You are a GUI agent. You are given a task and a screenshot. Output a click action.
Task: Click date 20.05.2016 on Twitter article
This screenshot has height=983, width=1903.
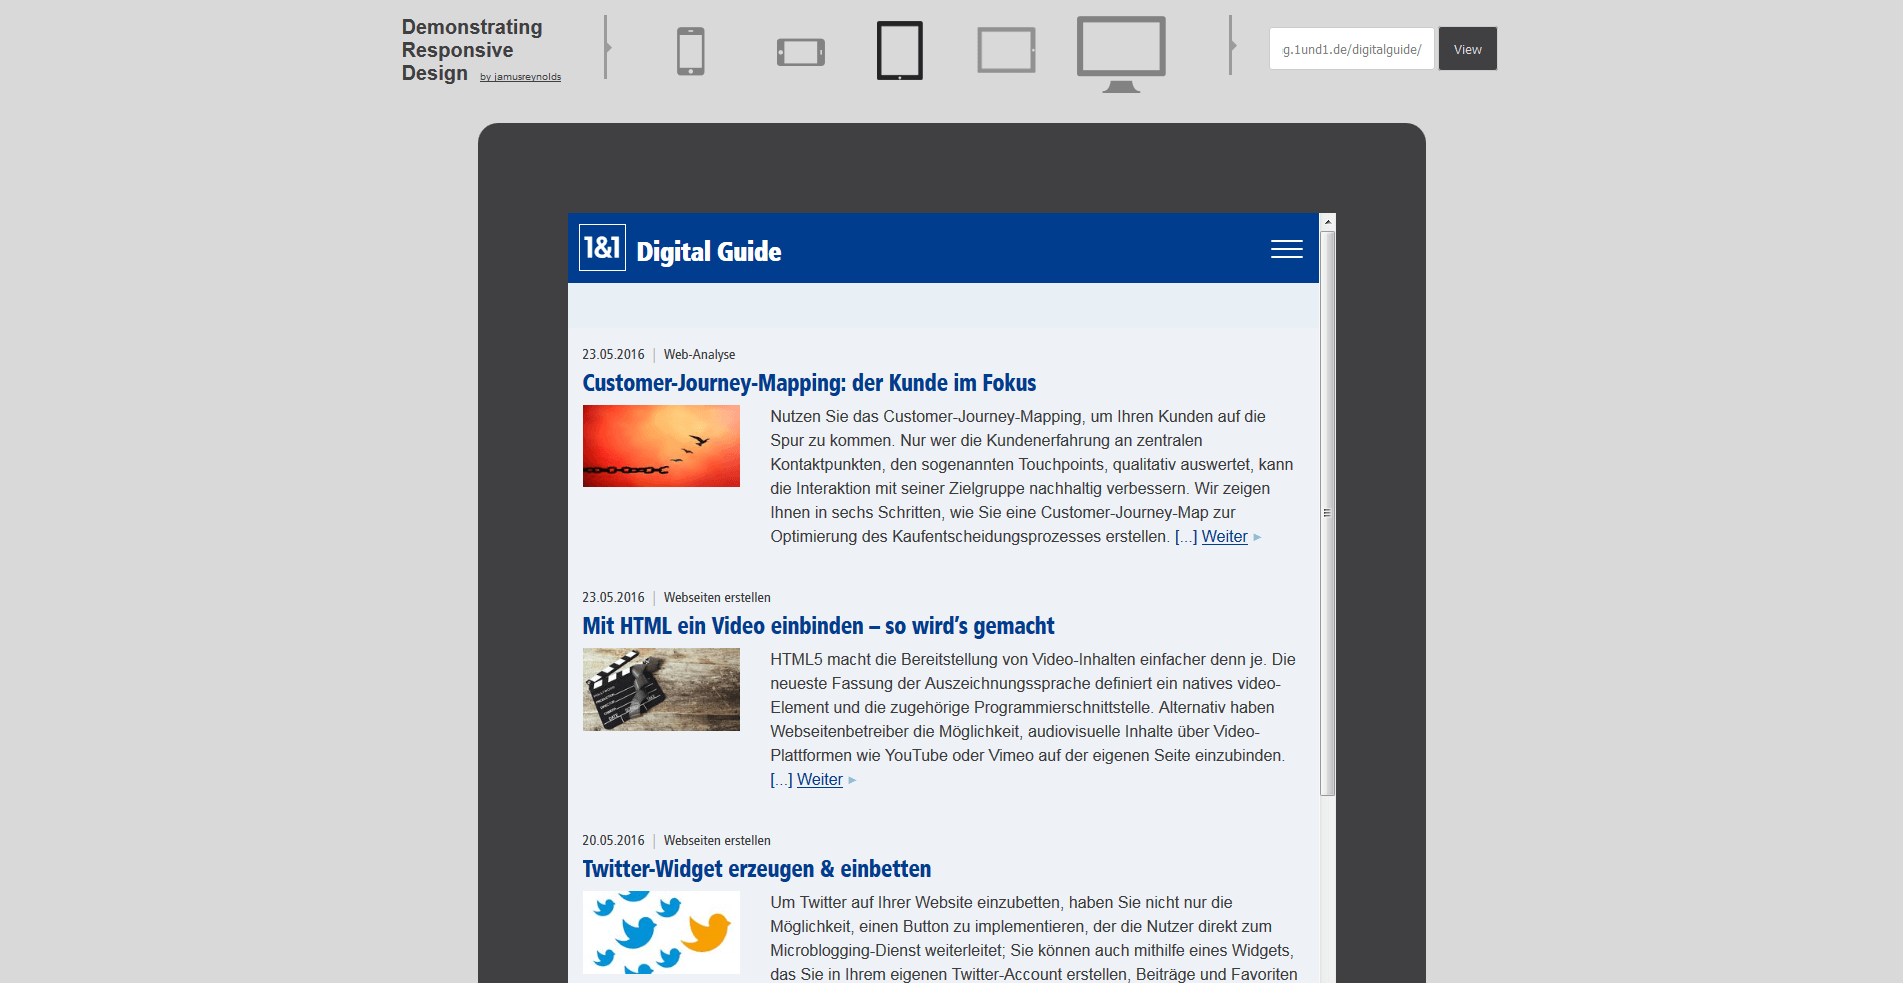click(x=613, y=841)
